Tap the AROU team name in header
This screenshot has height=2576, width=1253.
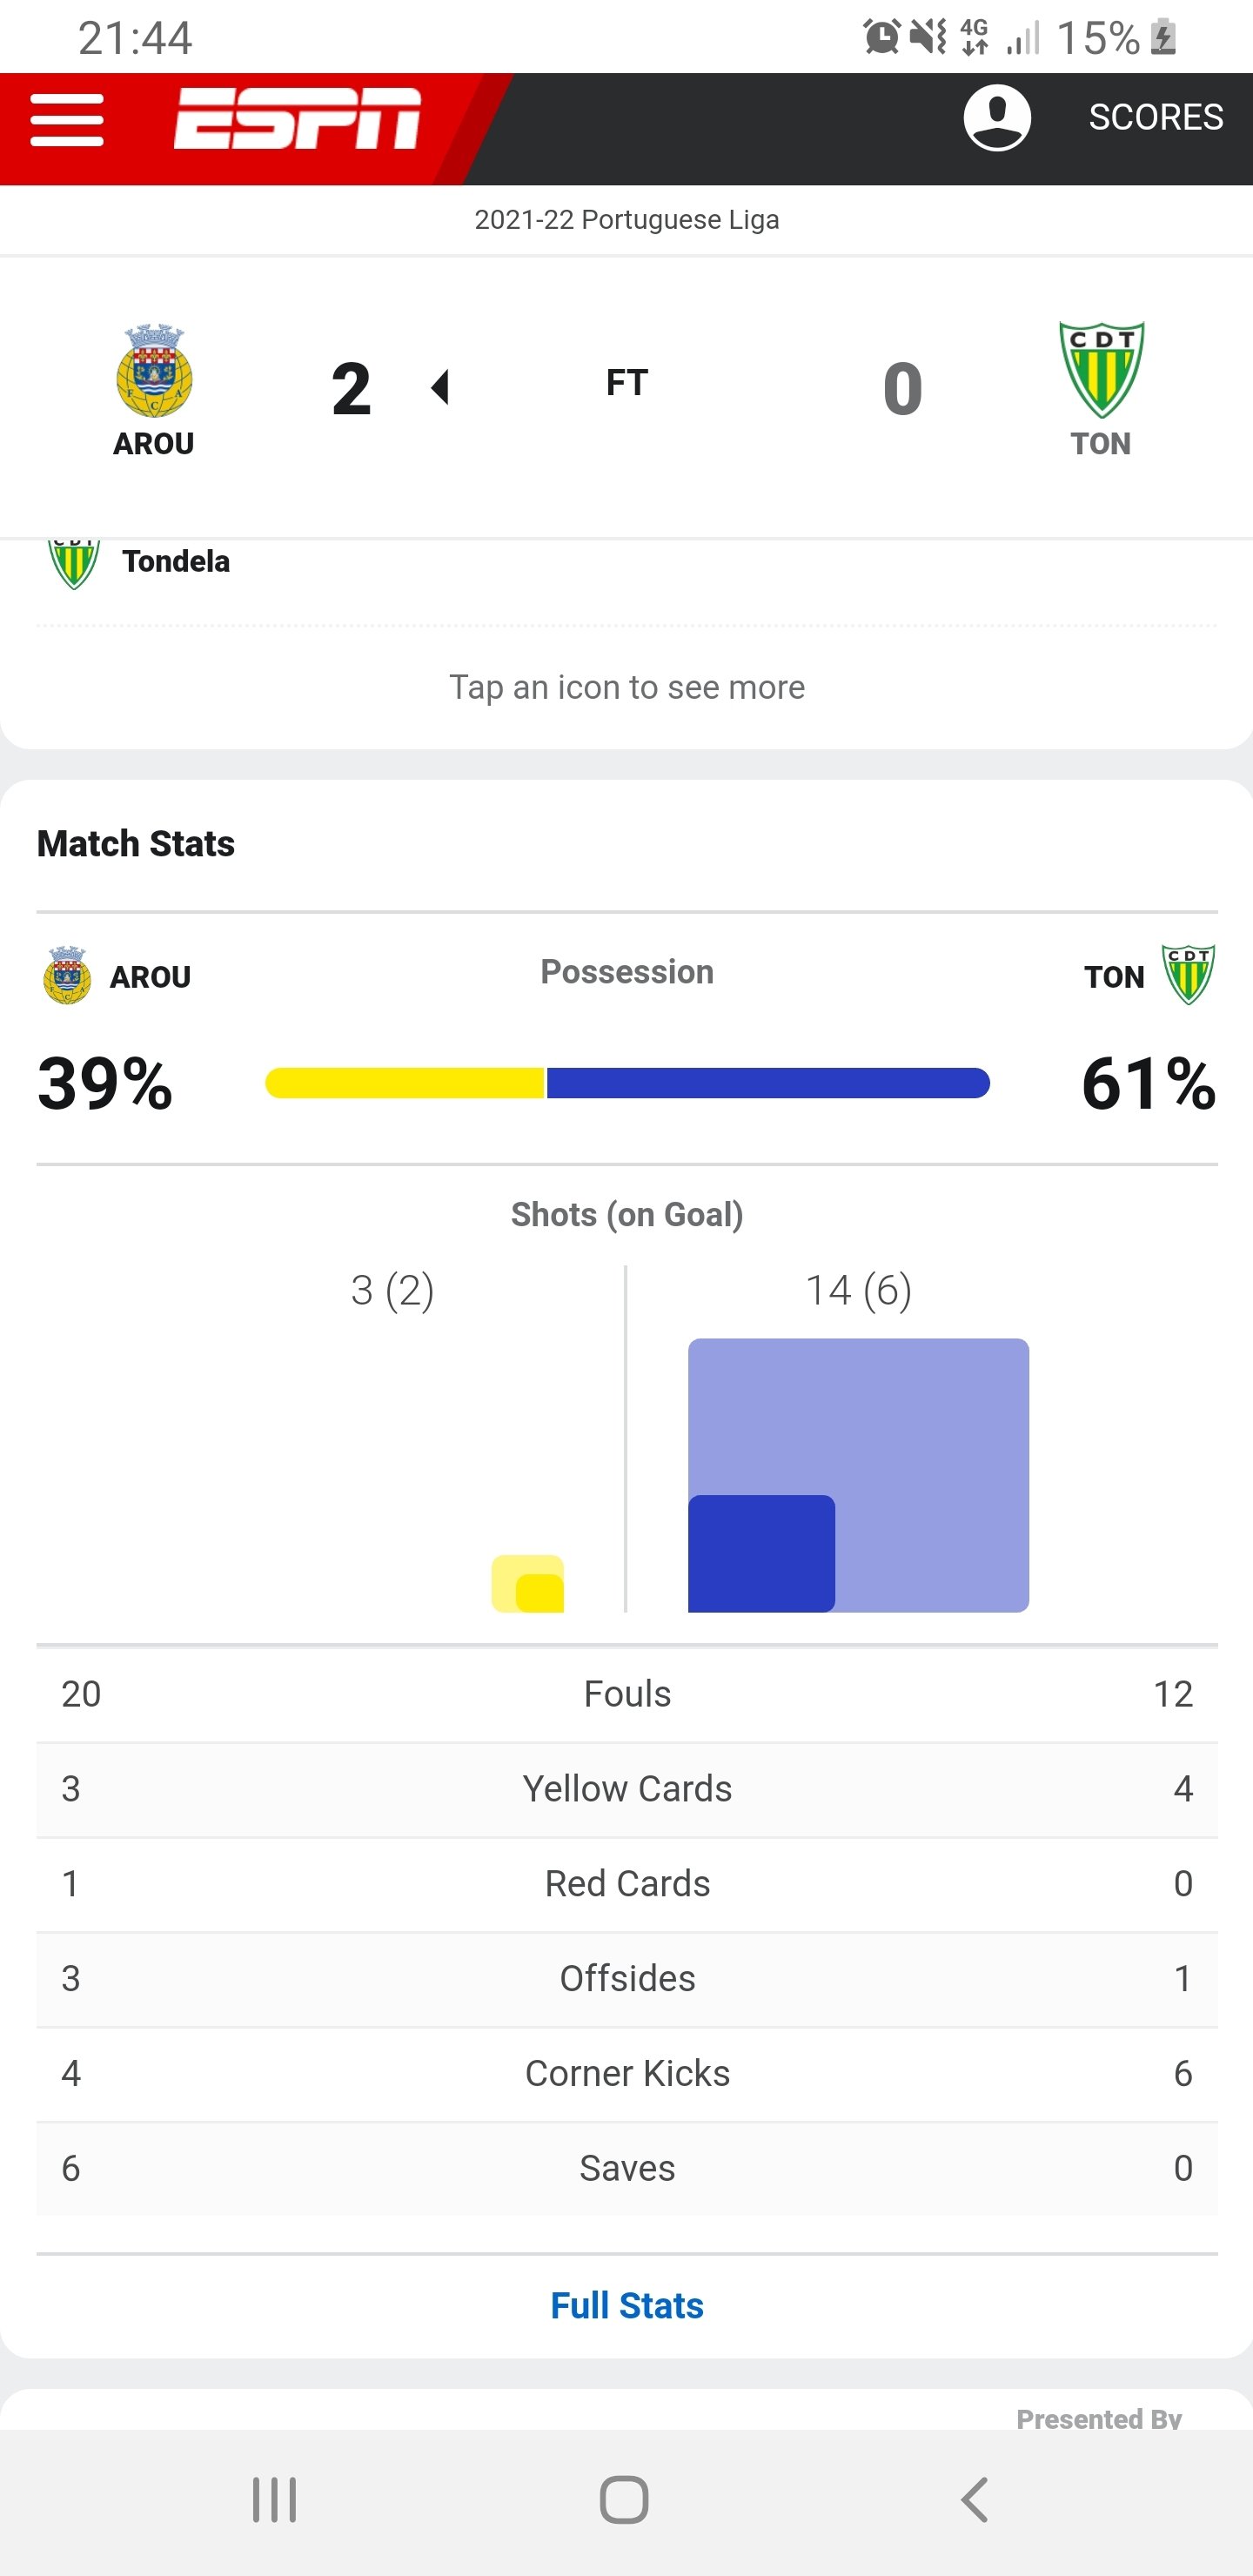click(x=154, y=444)
